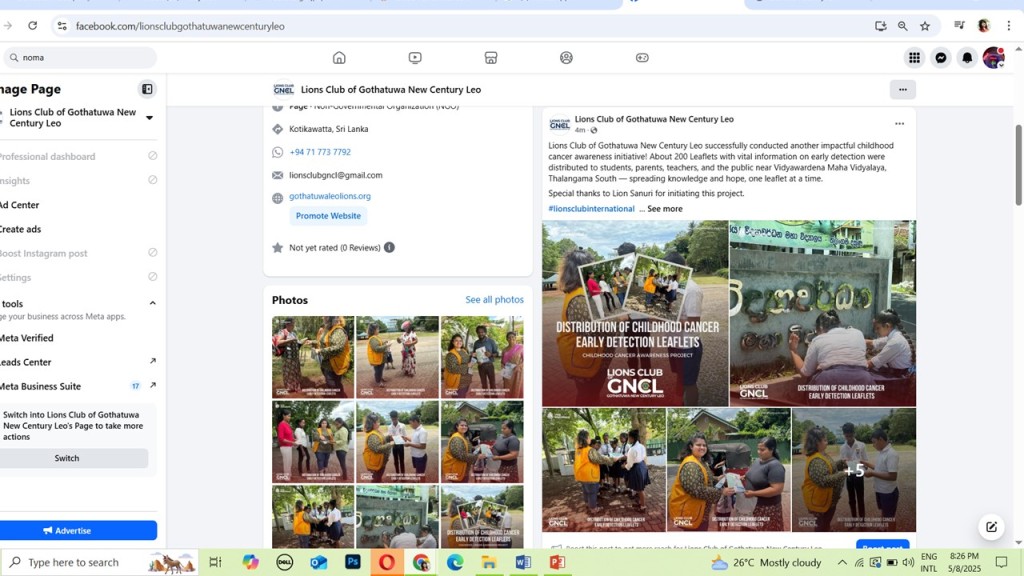The height and width of the screenshot is (576, 1024).
Task: Open Chrome three-dot menu
Action: tap(1008, 26)
